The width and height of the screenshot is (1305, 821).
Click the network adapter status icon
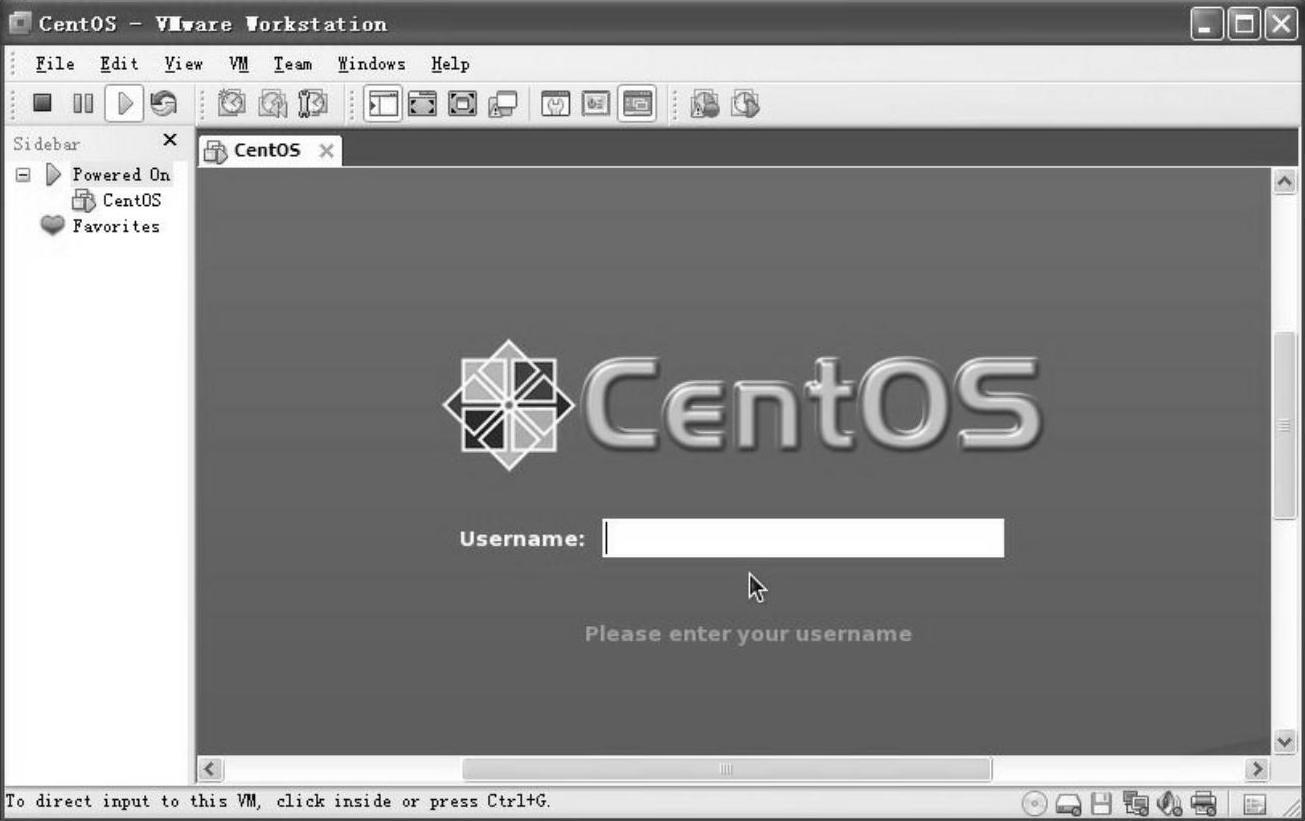pyautogui.click(x=1135, y=803)
